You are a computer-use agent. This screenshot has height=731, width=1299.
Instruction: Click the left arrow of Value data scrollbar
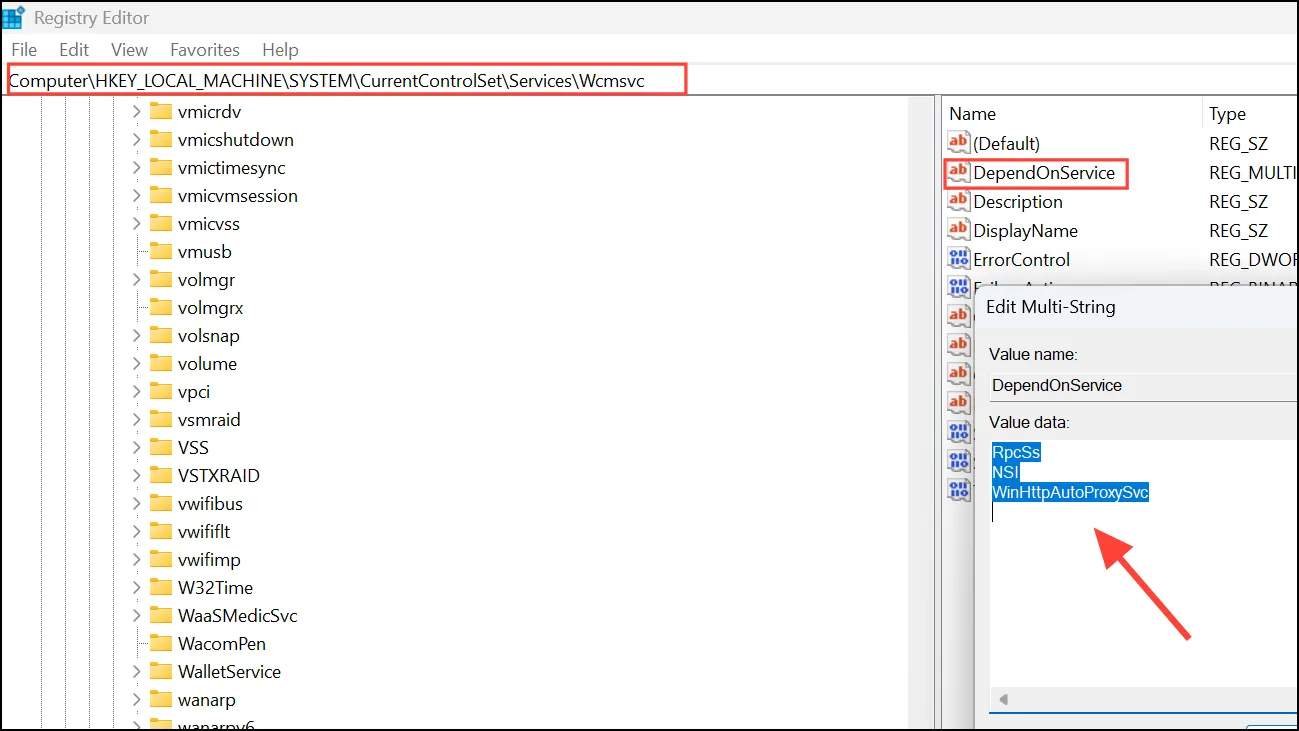(x=1003, y=700)
